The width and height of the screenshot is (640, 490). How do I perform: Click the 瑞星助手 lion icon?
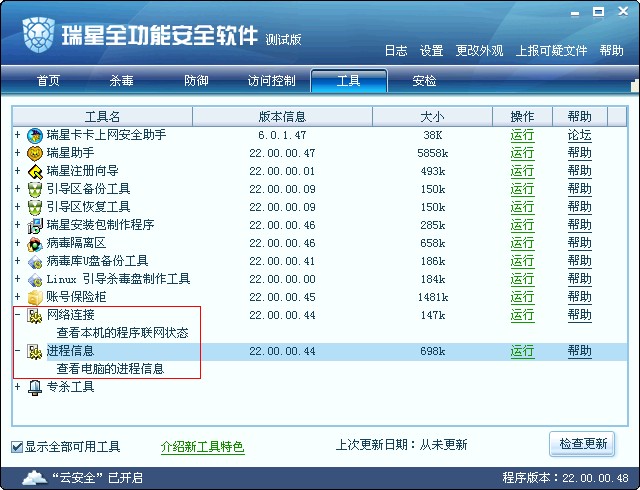pos(35,153)
